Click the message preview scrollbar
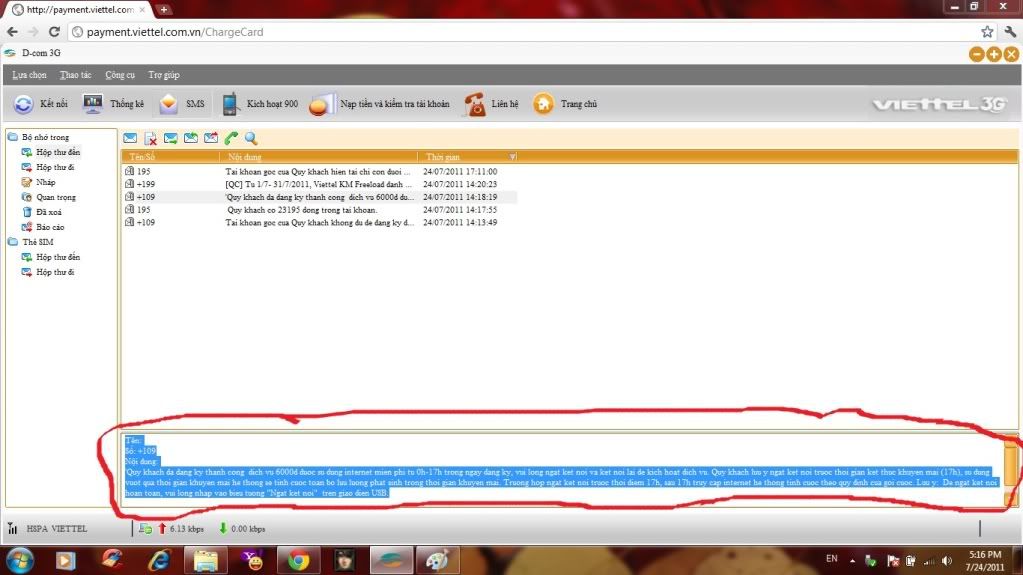Viewport: 1023px width, 575px height. [1011, 465]
